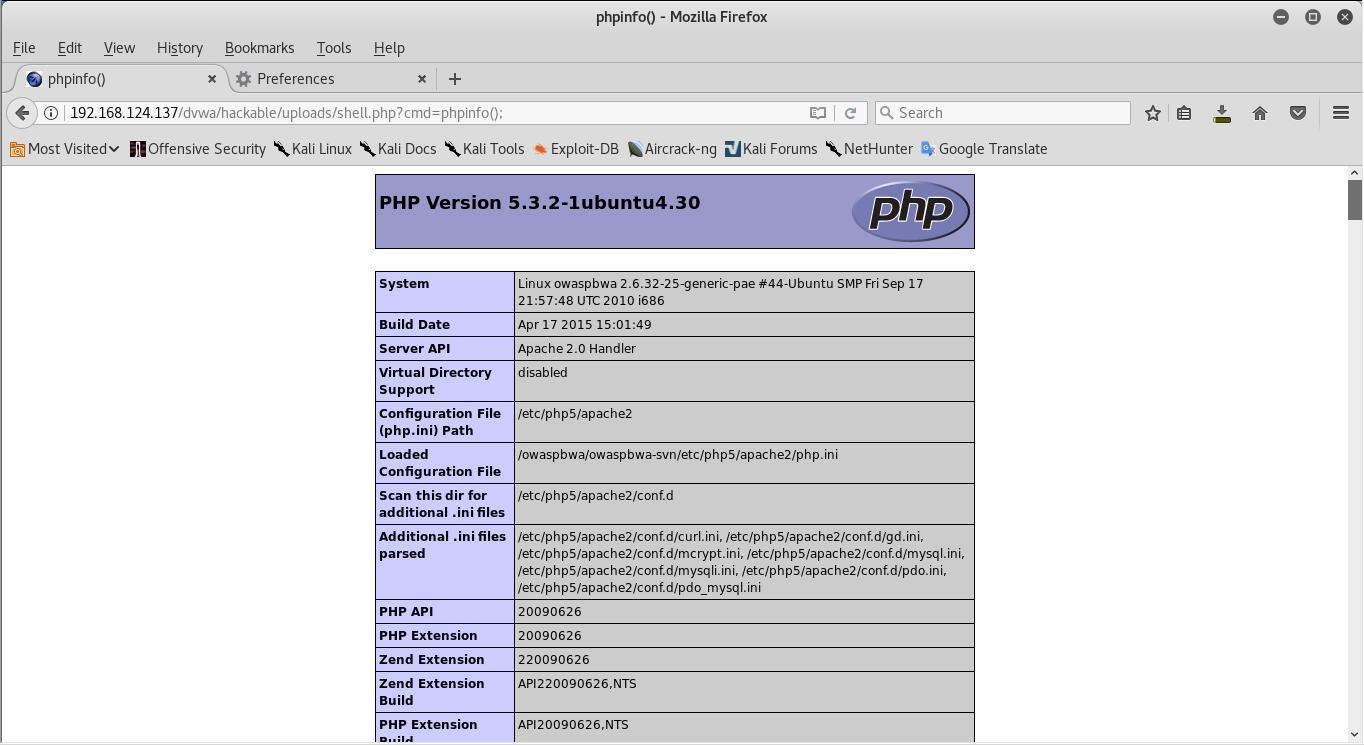Open a new tab with the plus button
The image size is (1364, 745).
point(455,79)
